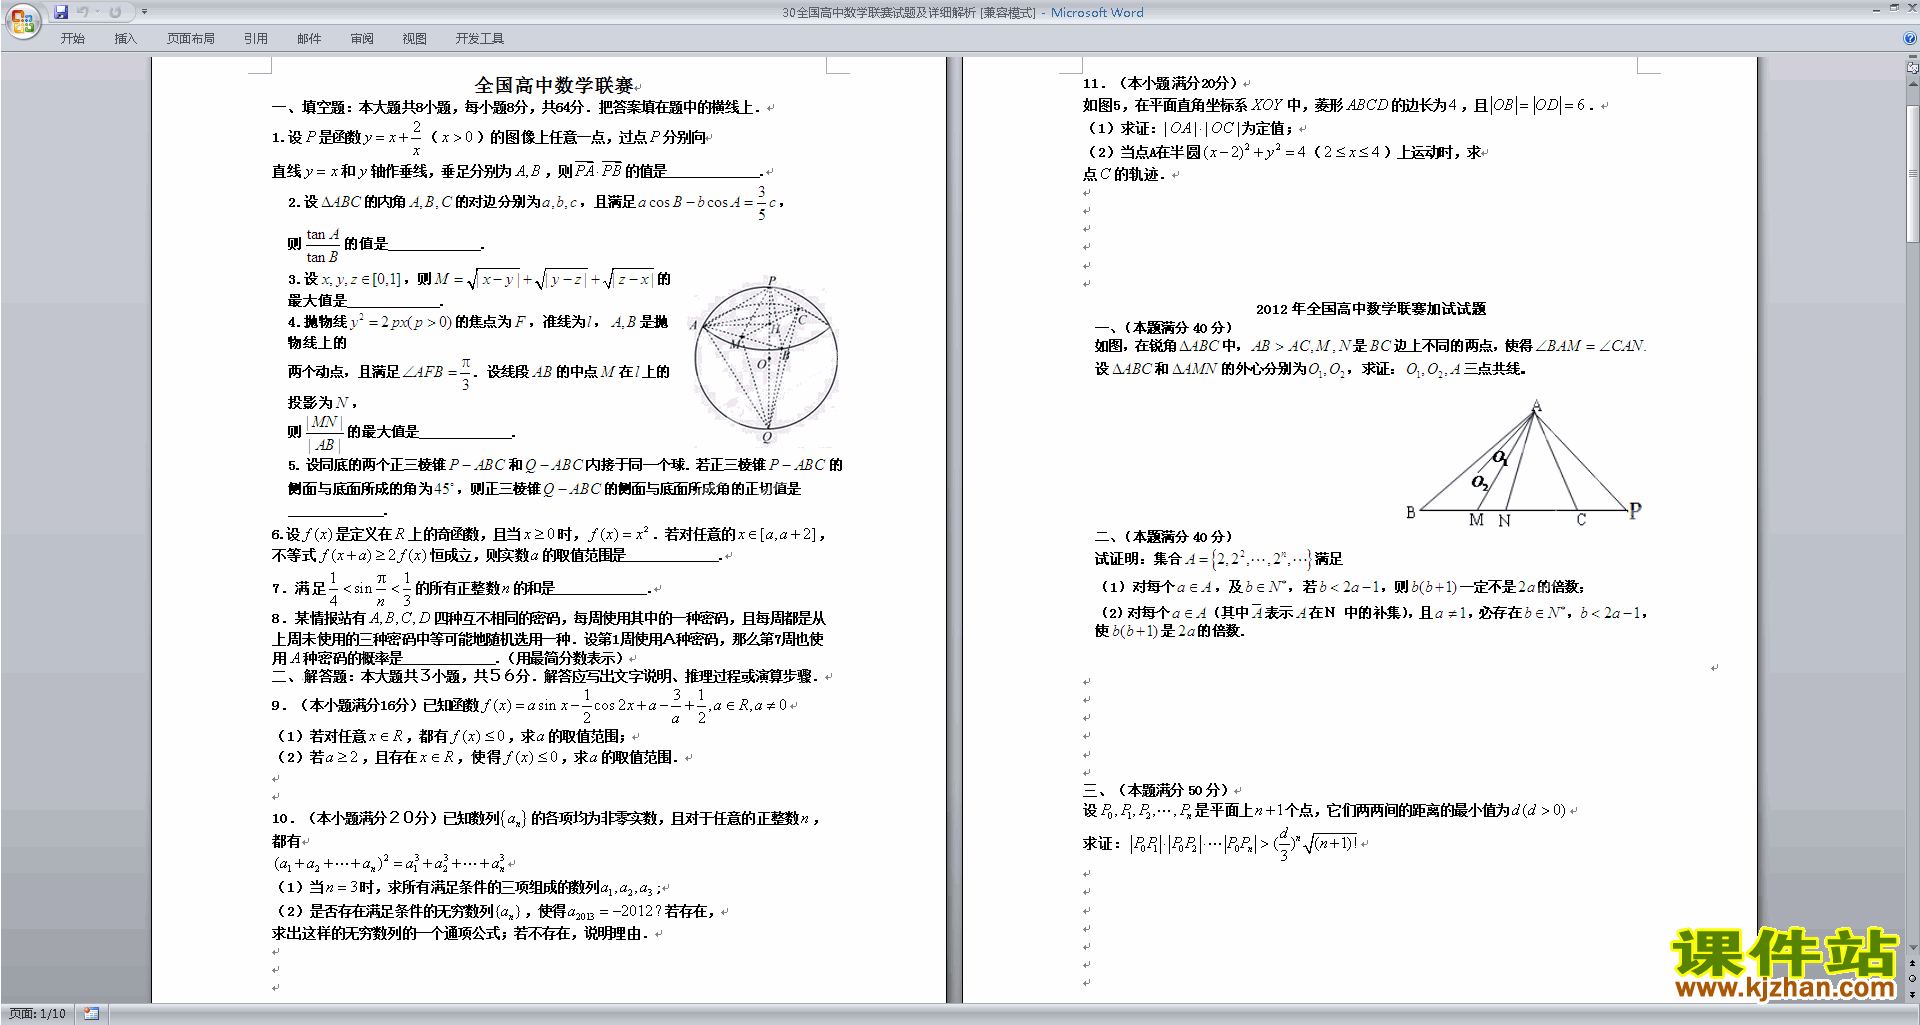Select the triangle figure with vertices B, M, N, C
Screen dimensions: 1920x1025
tap(1523, 463)
